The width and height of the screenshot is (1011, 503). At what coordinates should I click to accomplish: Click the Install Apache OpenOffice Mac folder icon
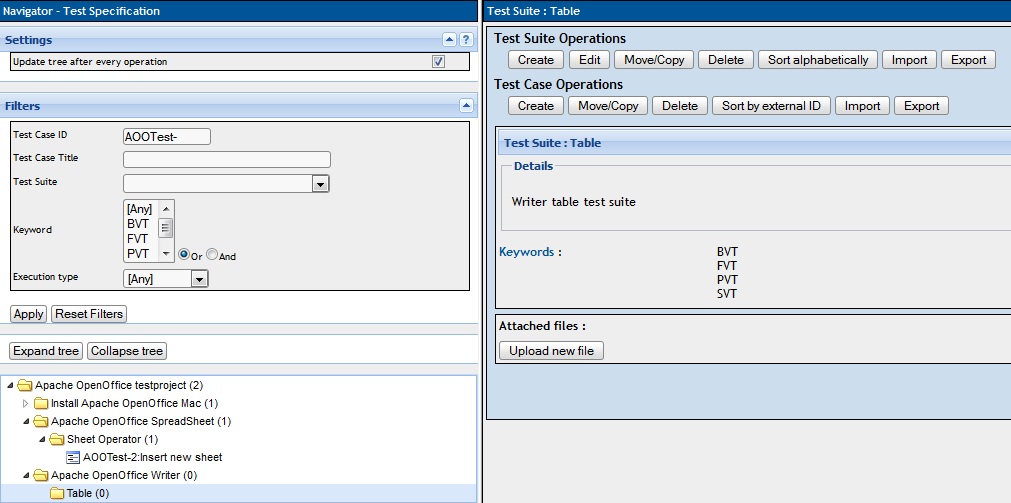[41, 404]
